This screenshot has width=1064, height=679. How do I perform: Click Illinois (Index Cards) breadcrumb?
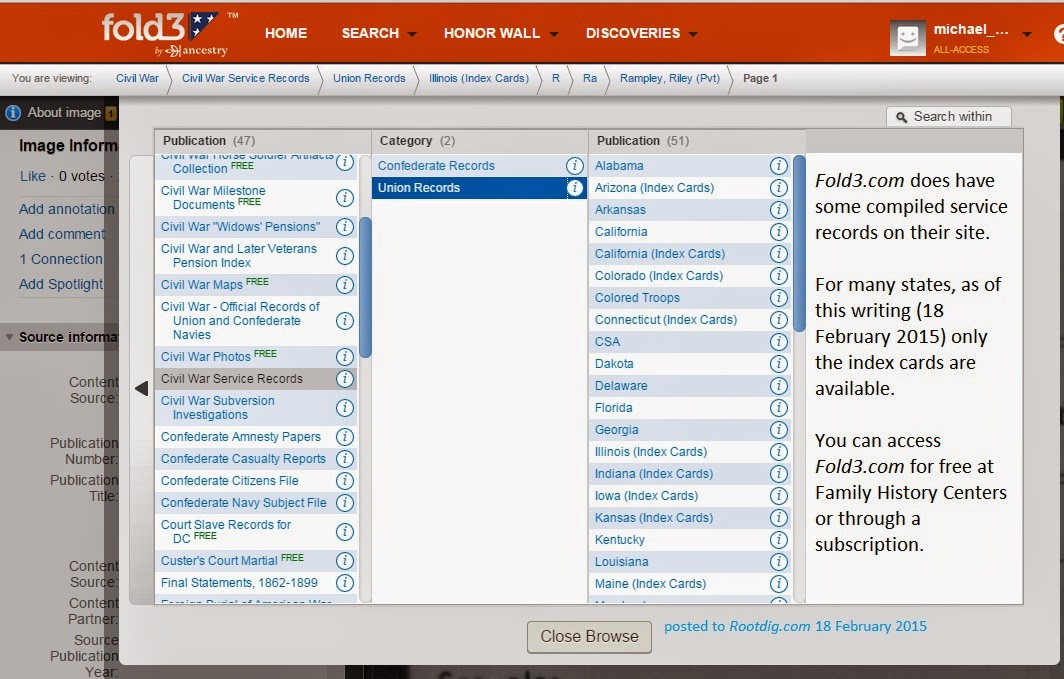[478, 78]
